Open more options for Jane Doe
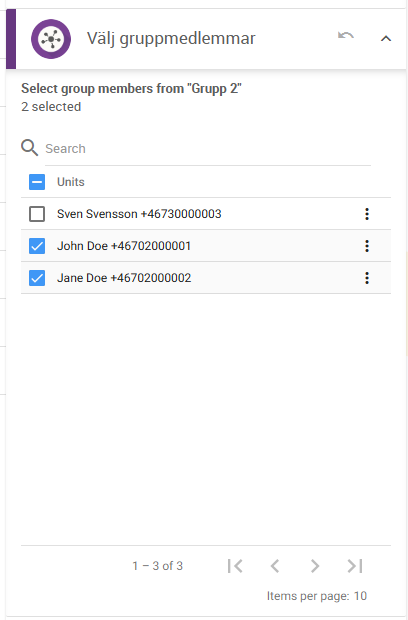Screen dimensions: 408x620 (367, 278)
